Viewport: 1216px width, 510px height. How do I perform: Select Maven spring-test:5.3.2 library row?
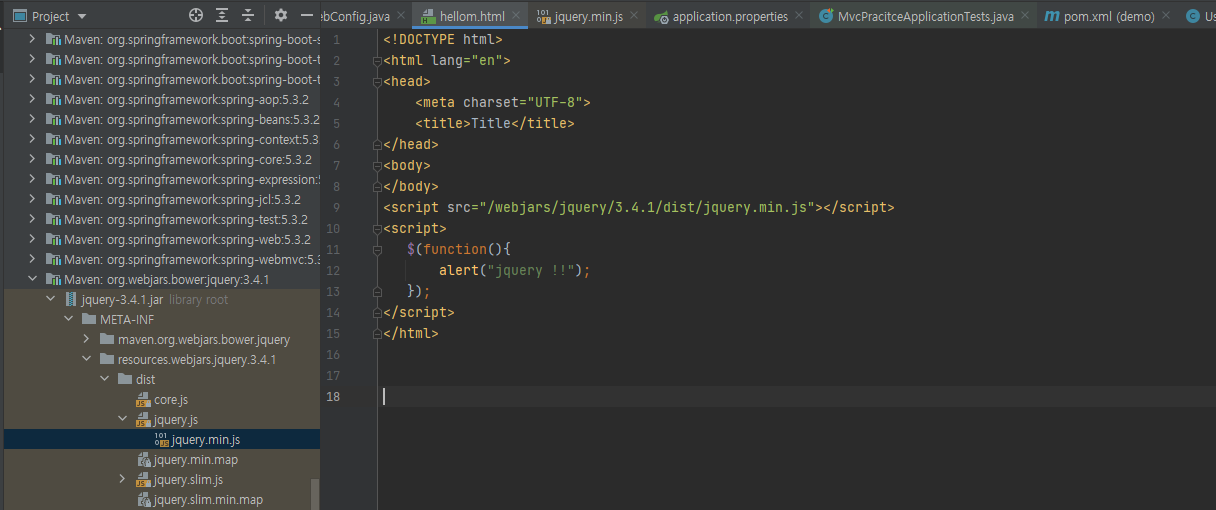click(162, 220)
